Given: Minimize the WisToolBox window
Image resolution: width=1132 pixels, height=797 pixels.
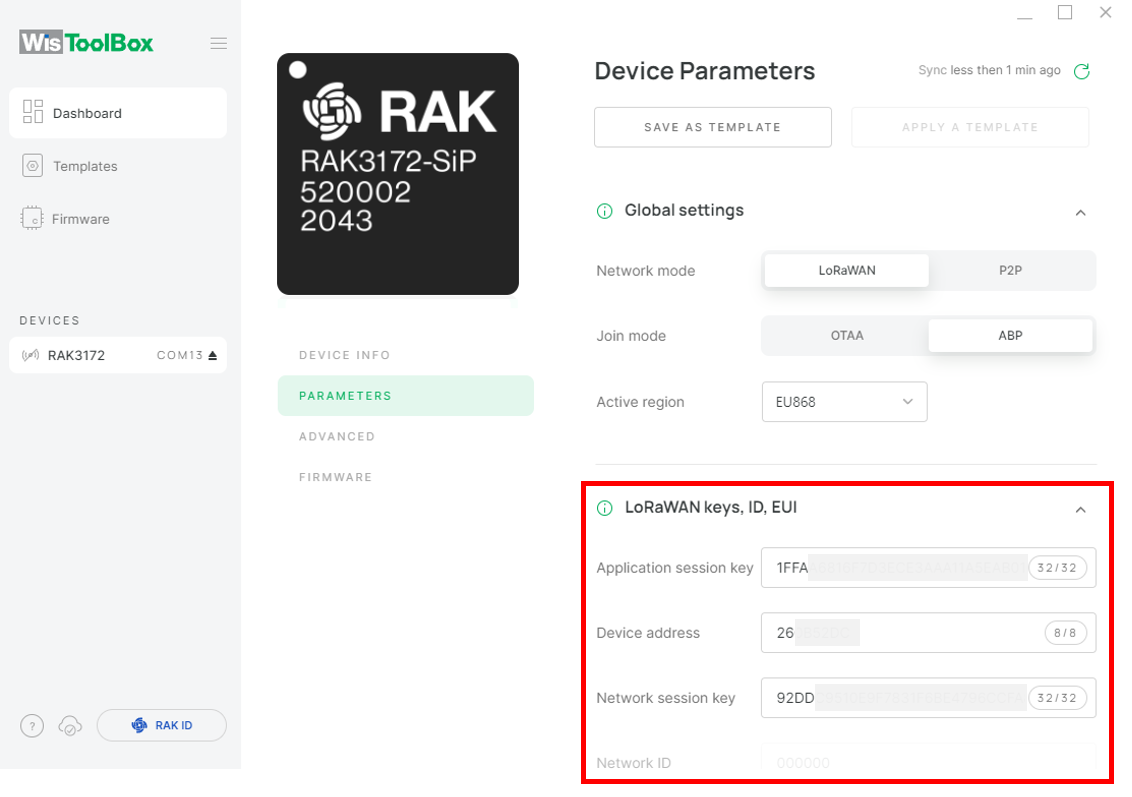Looking at the screenshot, I should pyautogui.click(x=1024, y=17).
